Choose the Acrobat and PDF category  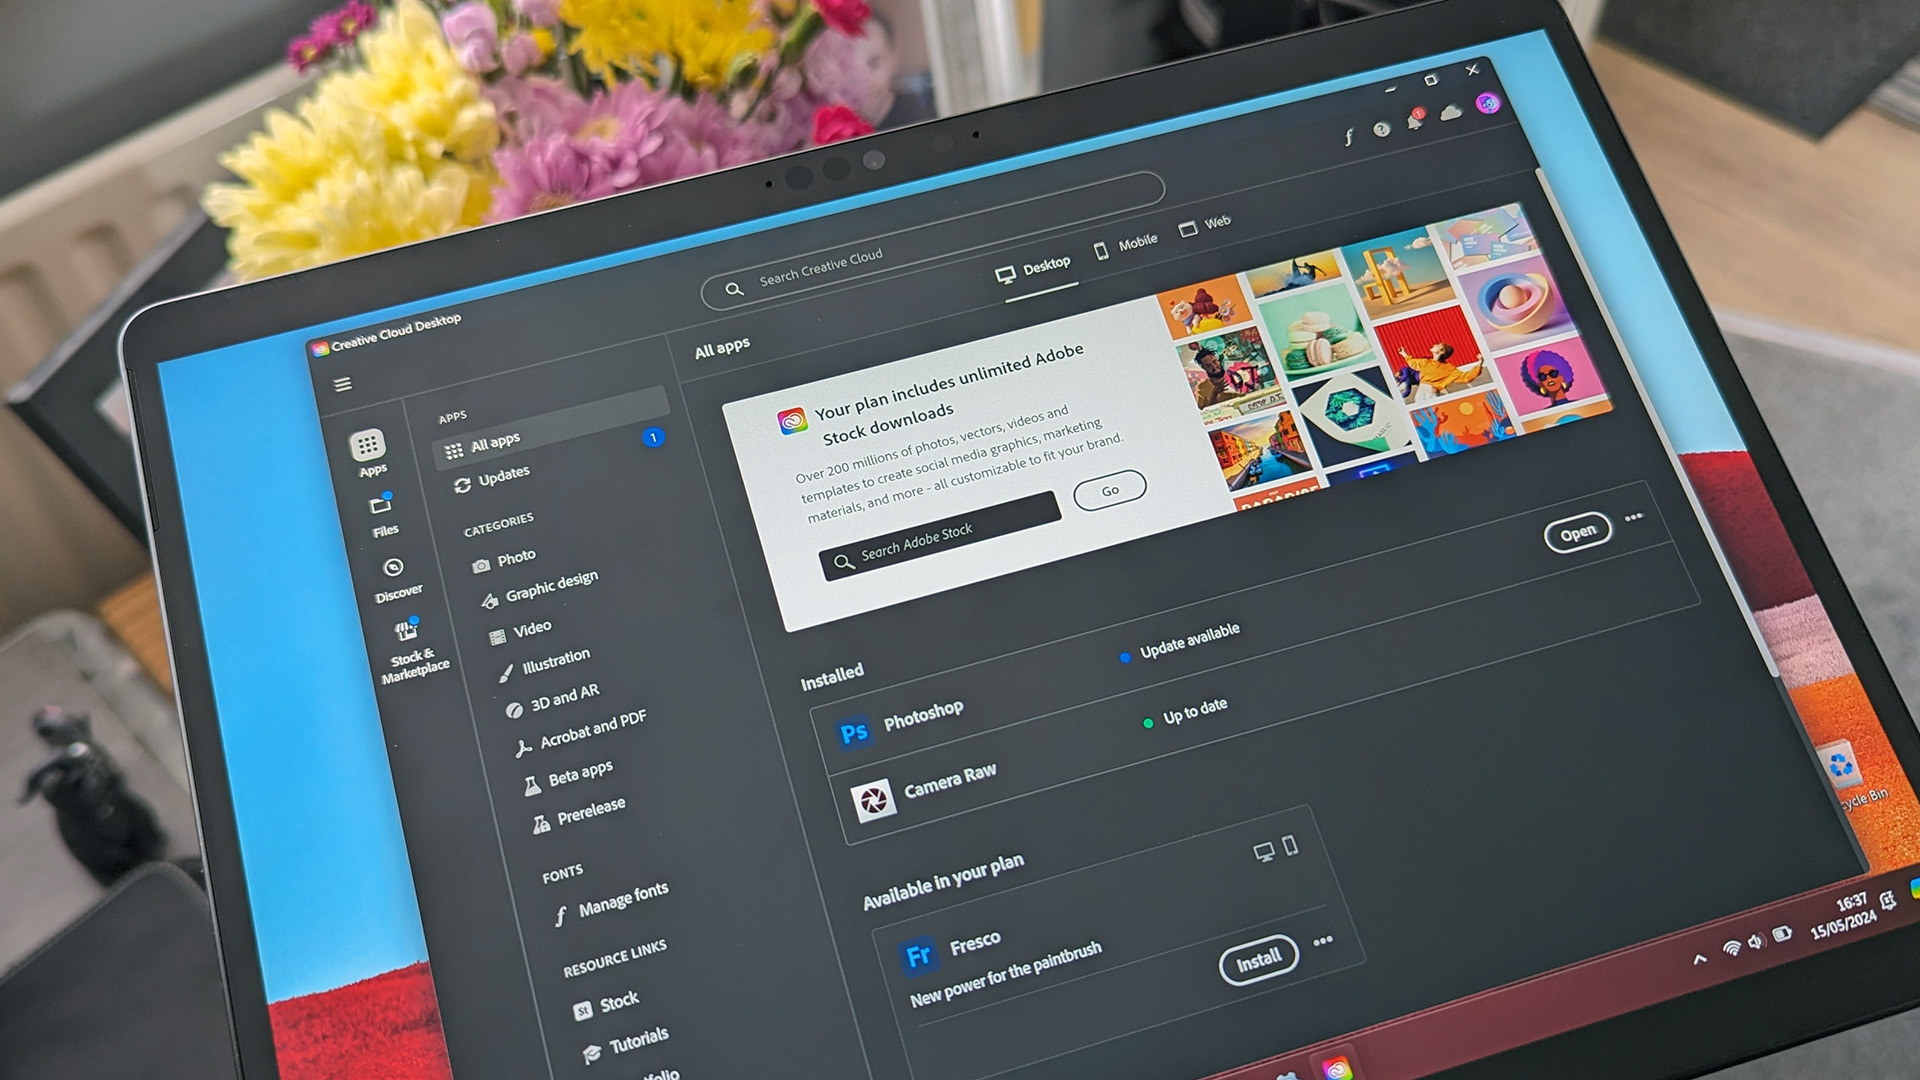tap(580, 732)
